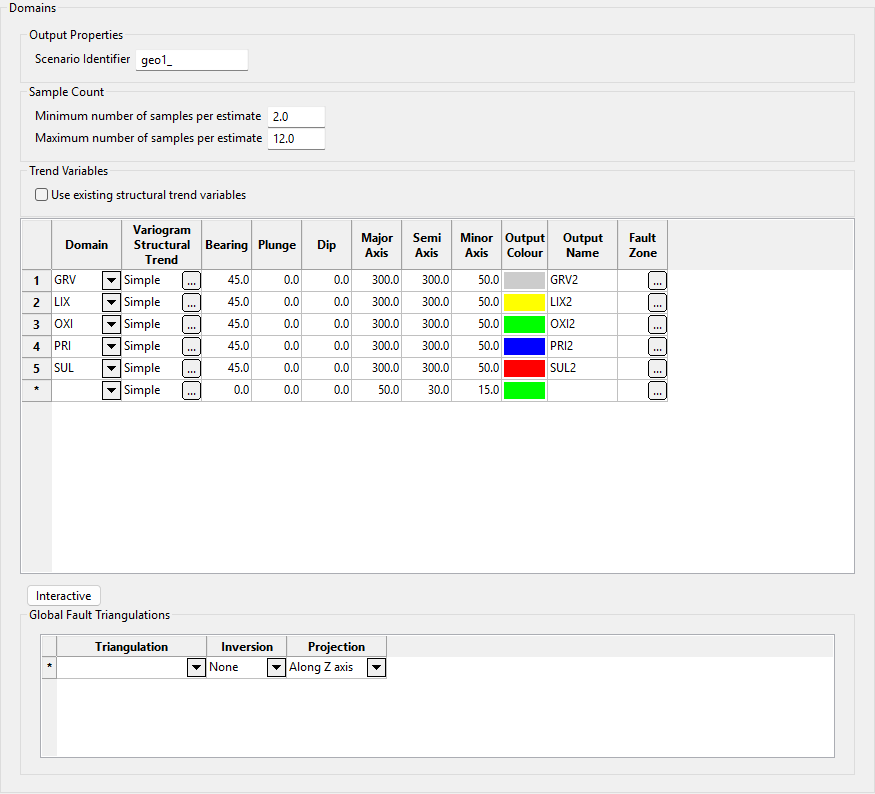
Task: Click the red SUL output colour swatch
Action: [x=525, y=369]
